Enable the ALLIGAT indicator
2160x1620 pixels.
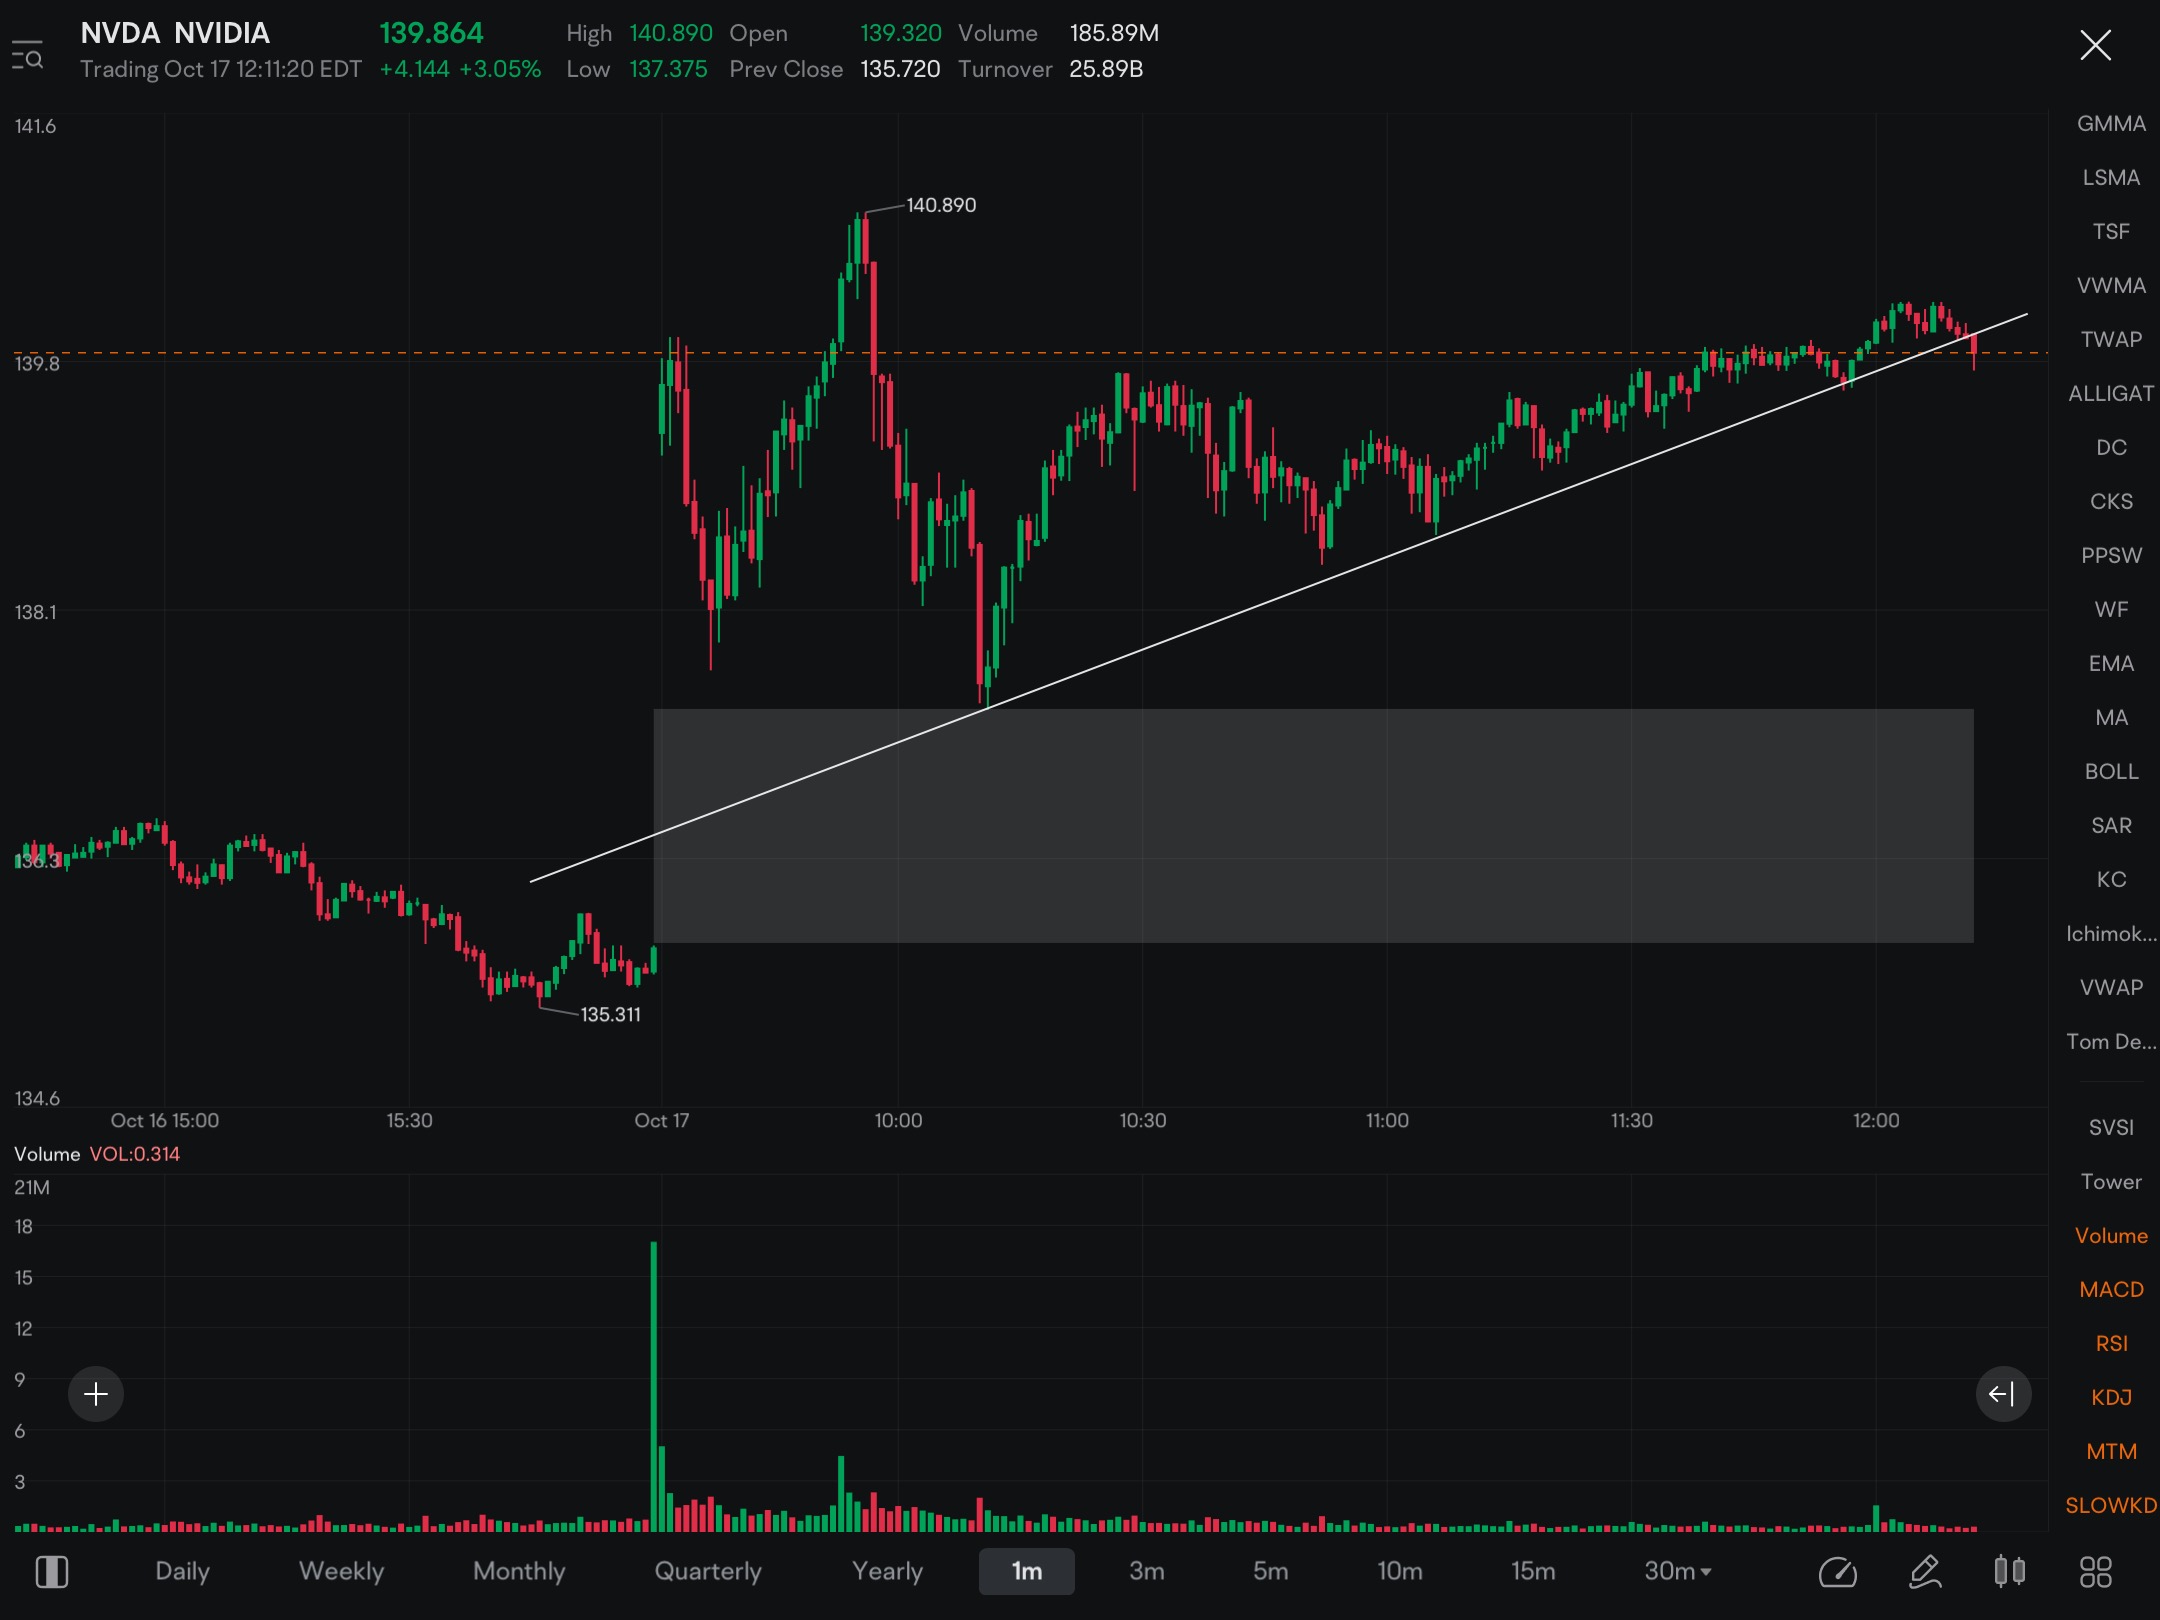click(2111, 394)
